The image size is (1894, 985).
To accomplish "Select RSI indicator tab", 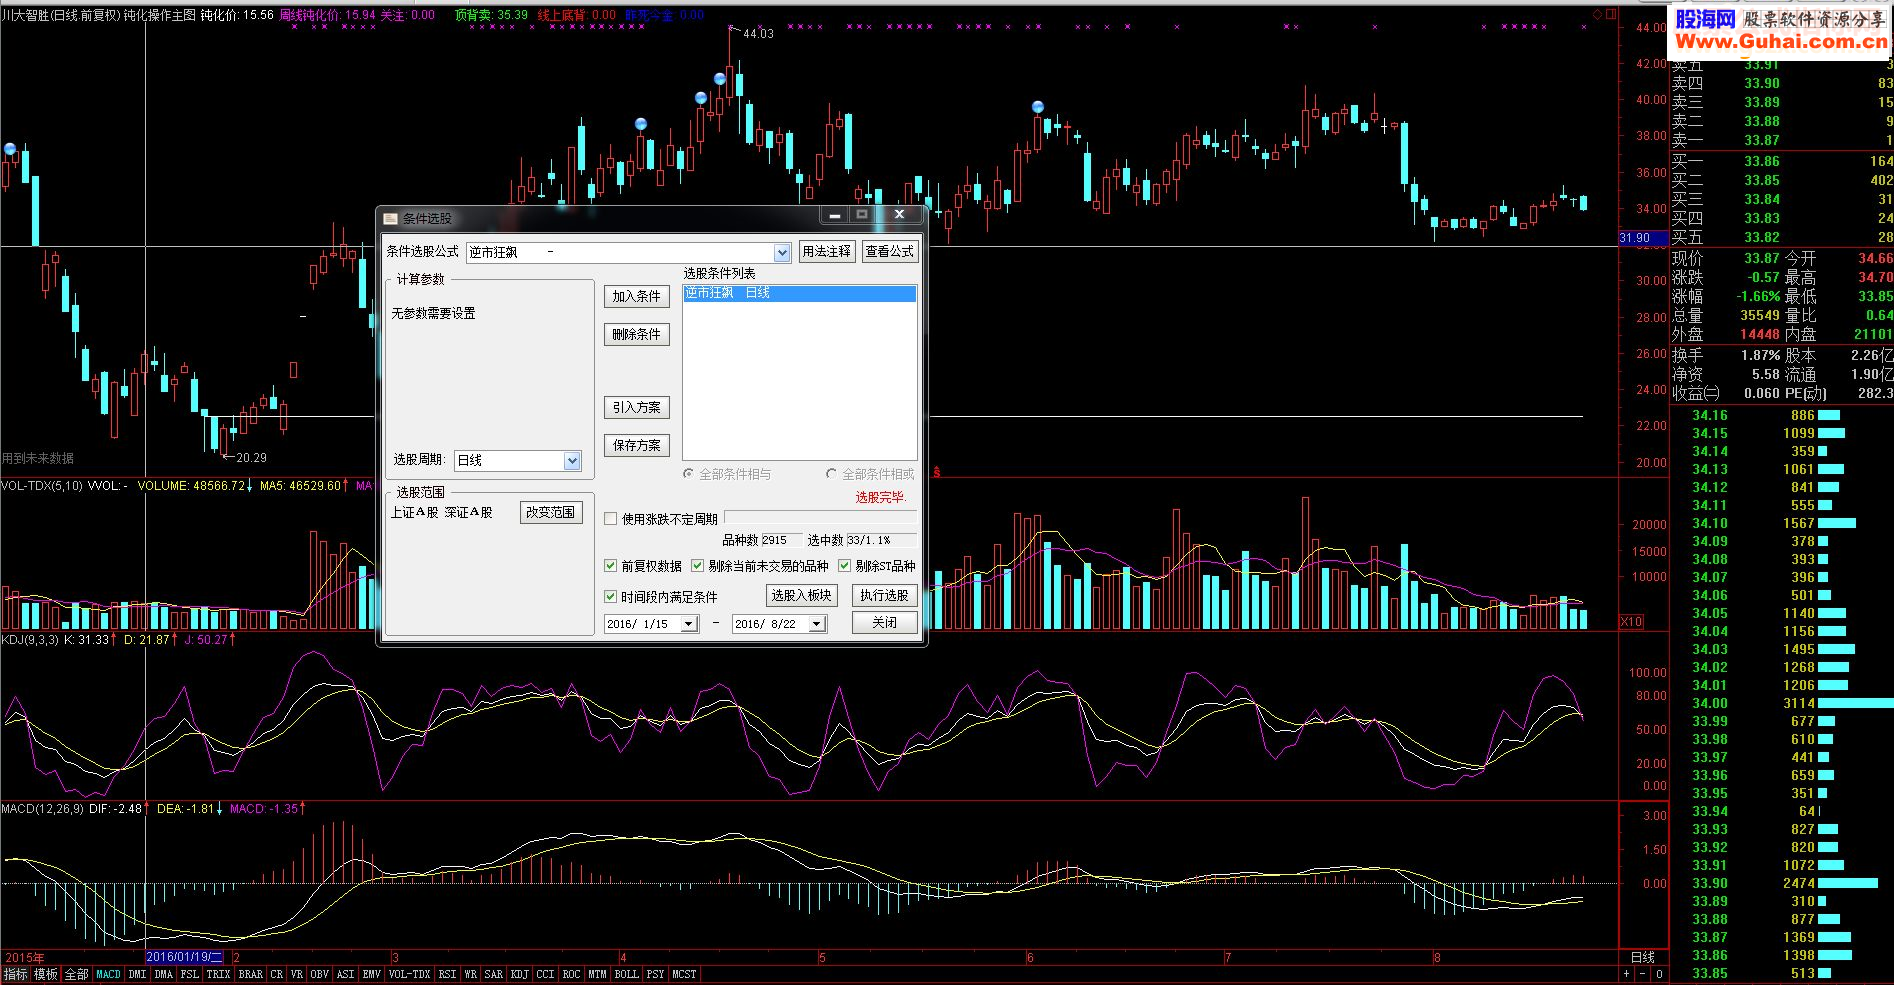I will [447, 974].
